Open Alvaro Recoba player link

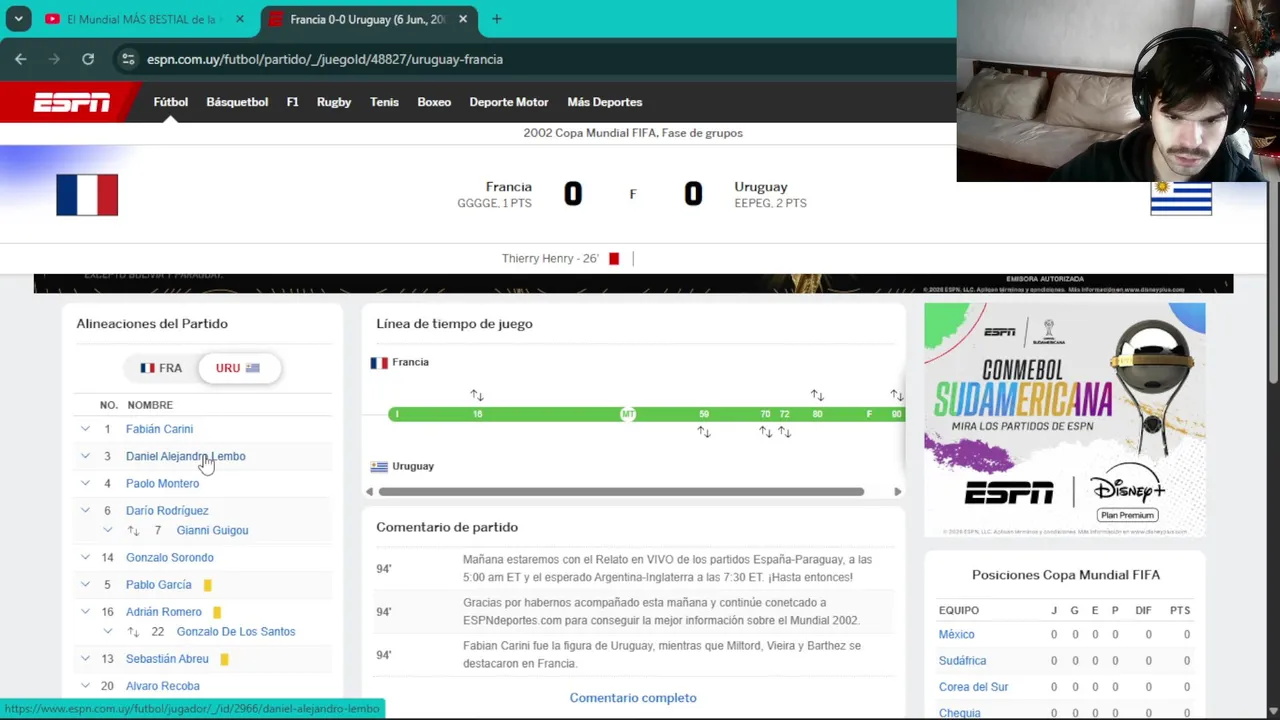(x=163, y=686)
